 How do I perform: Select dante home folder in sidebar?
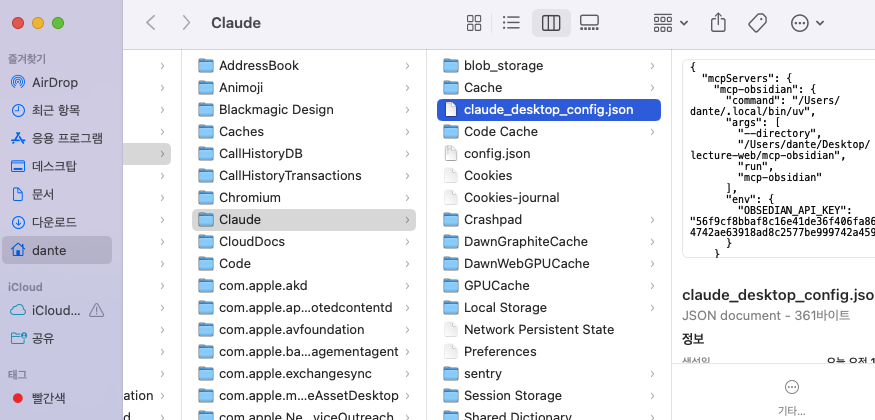[x=57, y=250]
